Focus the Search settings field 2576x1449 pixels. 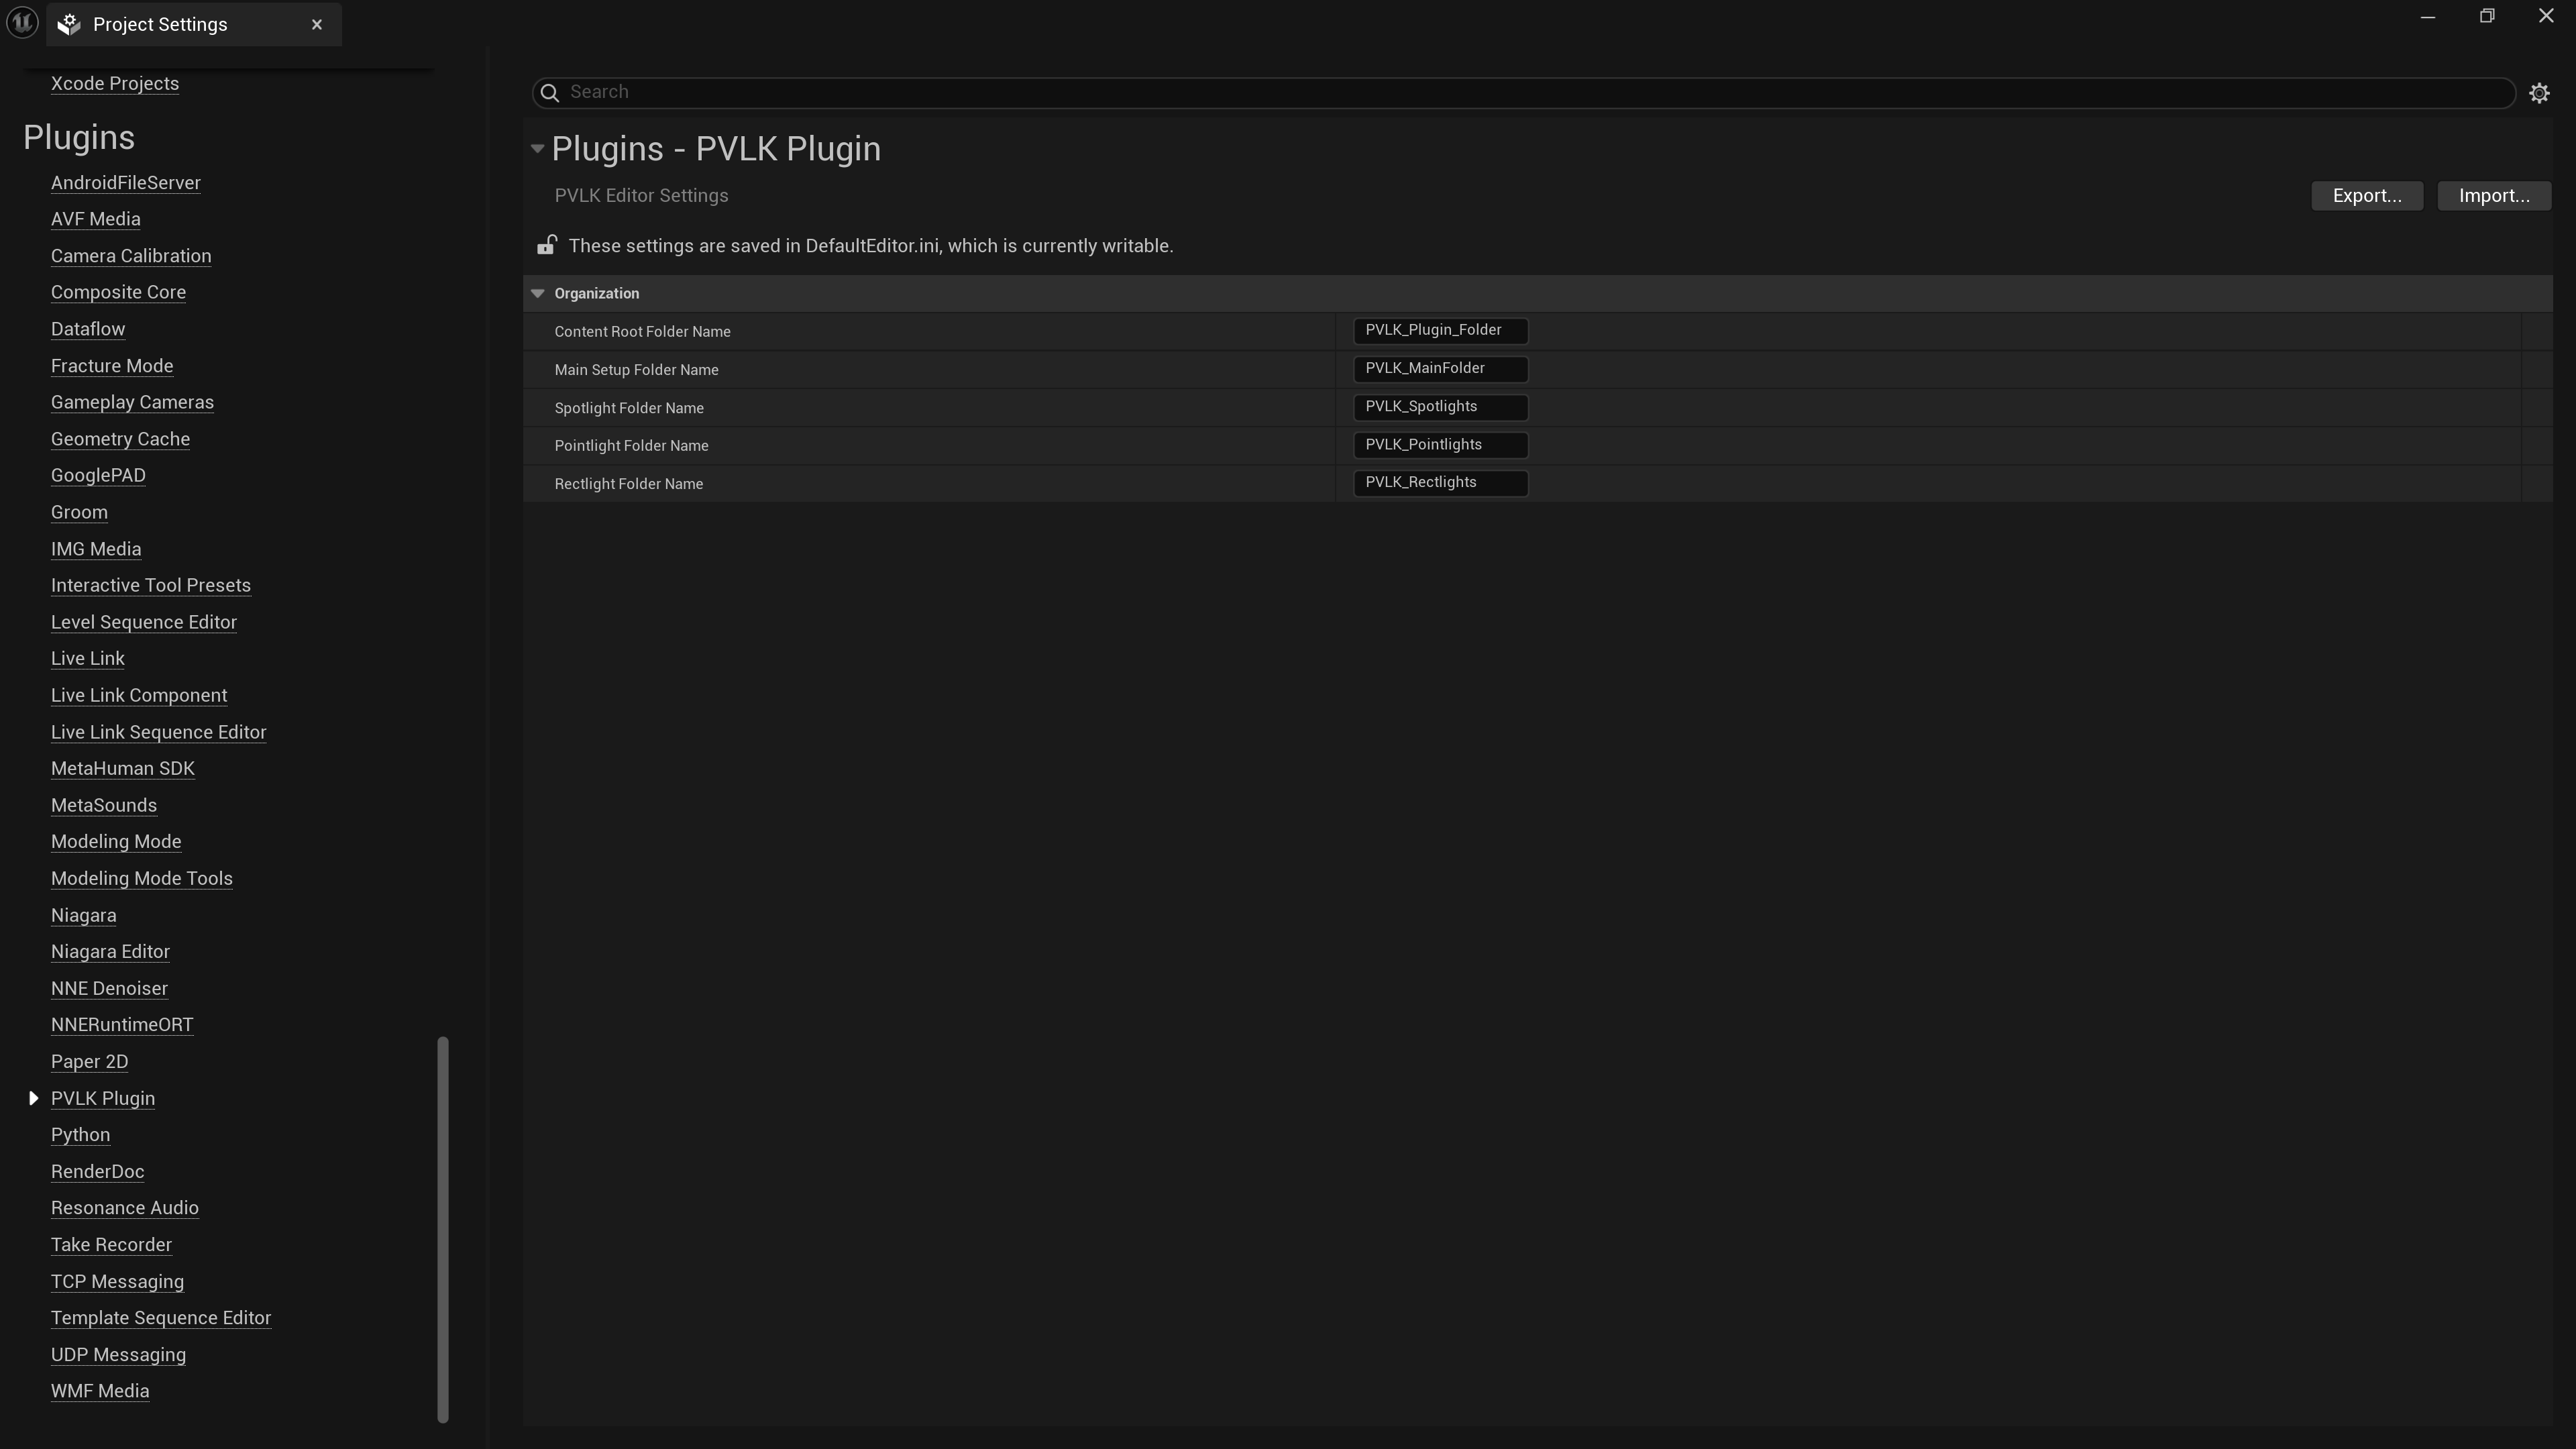tap(1523, 92)
